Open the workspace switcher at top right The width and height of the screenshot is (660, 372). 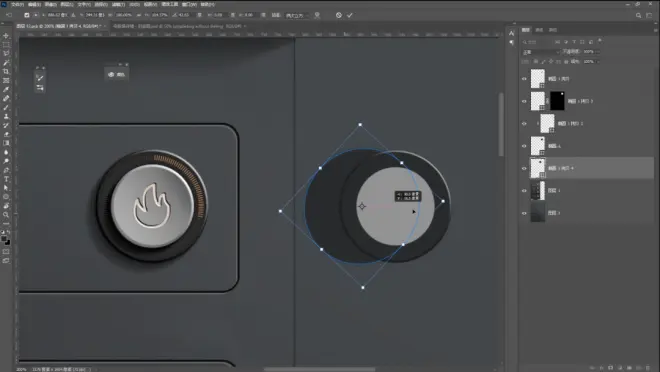pyautogui.click(x=649, y=15)
